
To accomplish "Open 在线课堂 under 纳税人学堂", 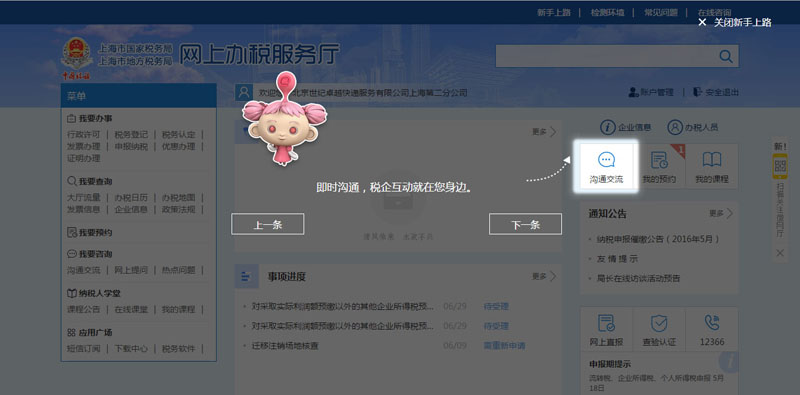I will pyautogui.click(x=131, y=309).
